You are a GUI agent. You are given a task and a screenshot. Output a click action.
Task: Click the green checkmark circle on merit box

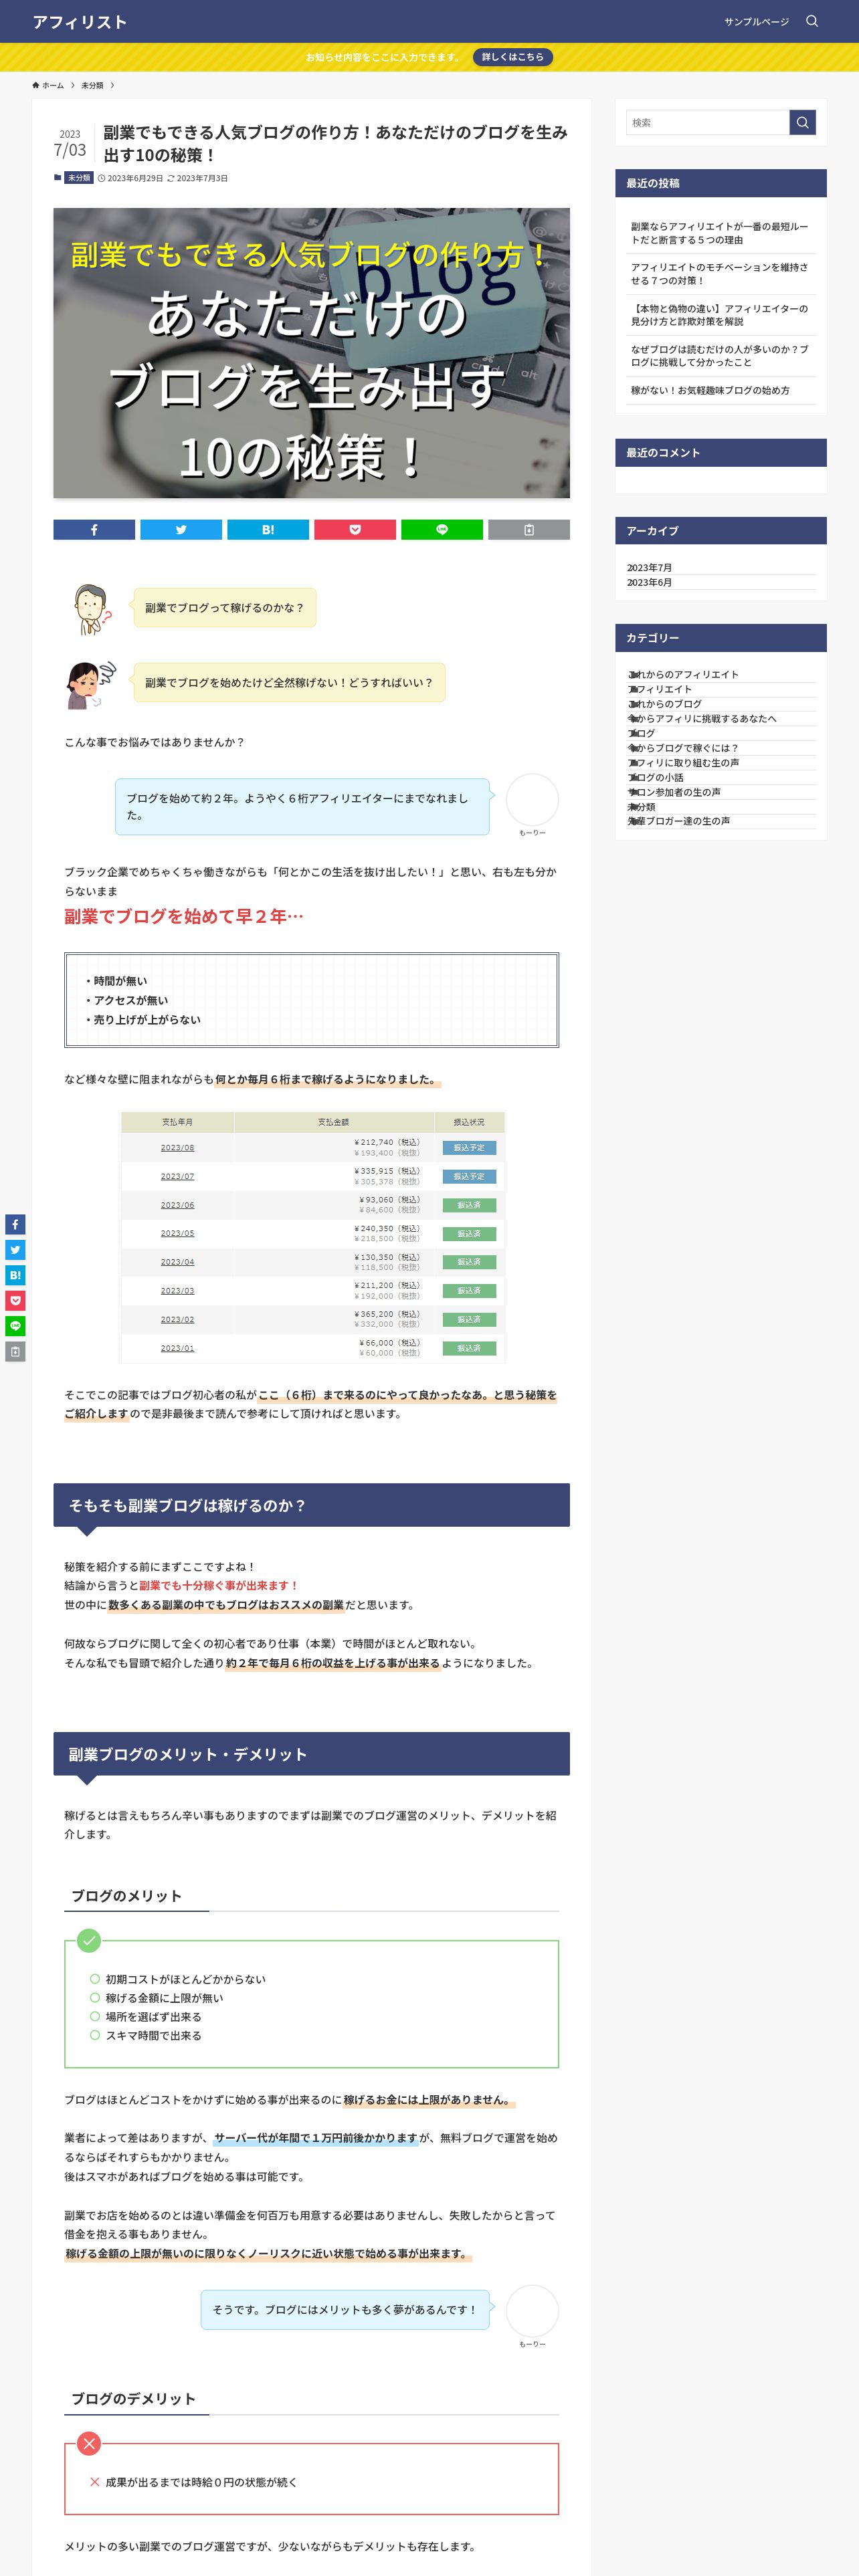[89, 1940]
